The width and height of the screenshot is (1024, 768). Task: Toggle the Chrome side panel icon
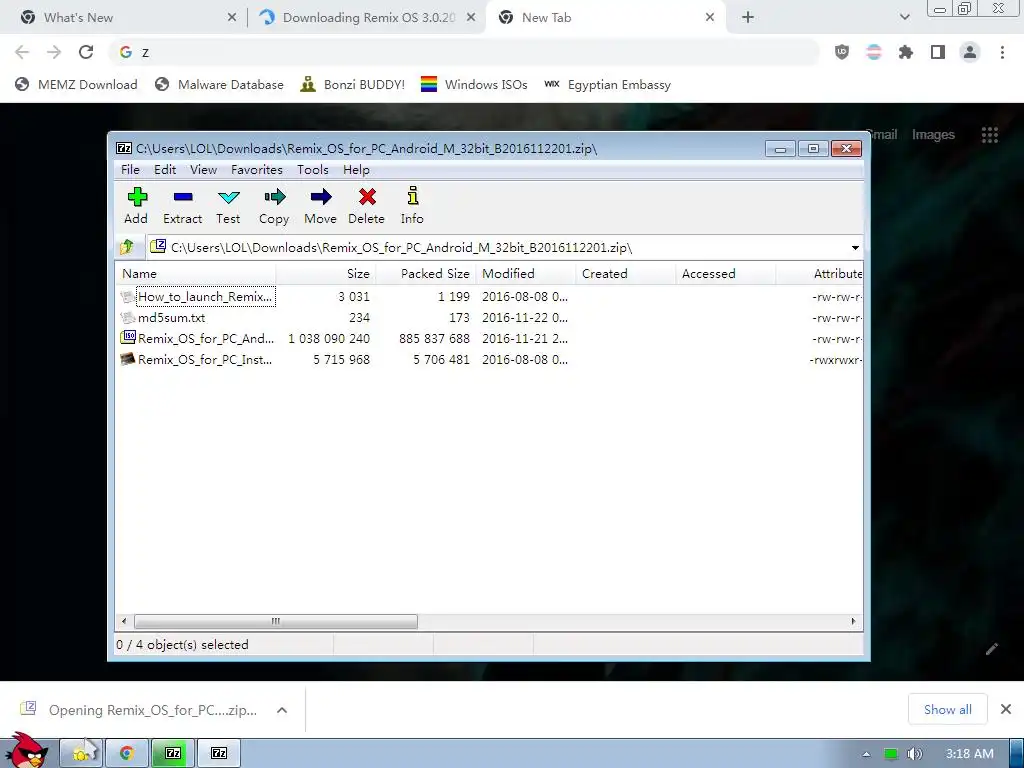coord(938,52)
